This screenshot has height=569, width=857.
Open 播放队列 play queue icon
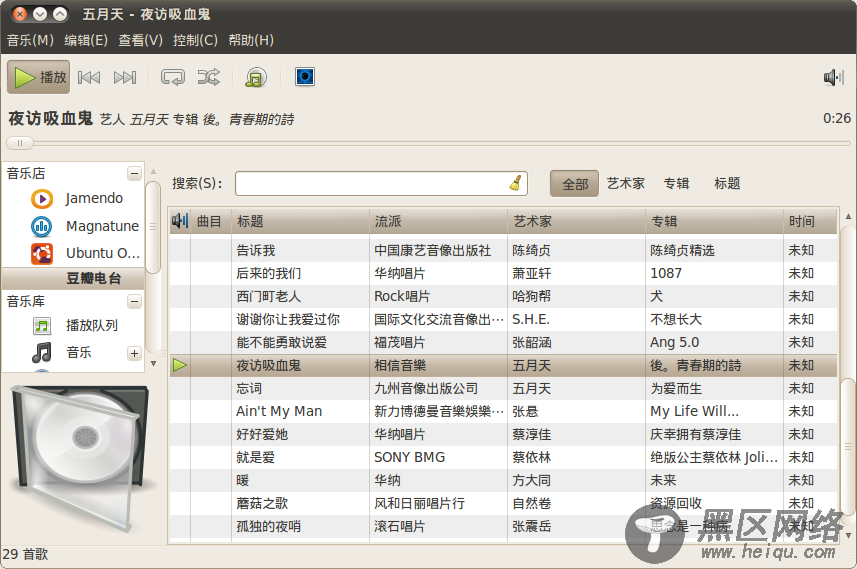[x=42, y=326]
